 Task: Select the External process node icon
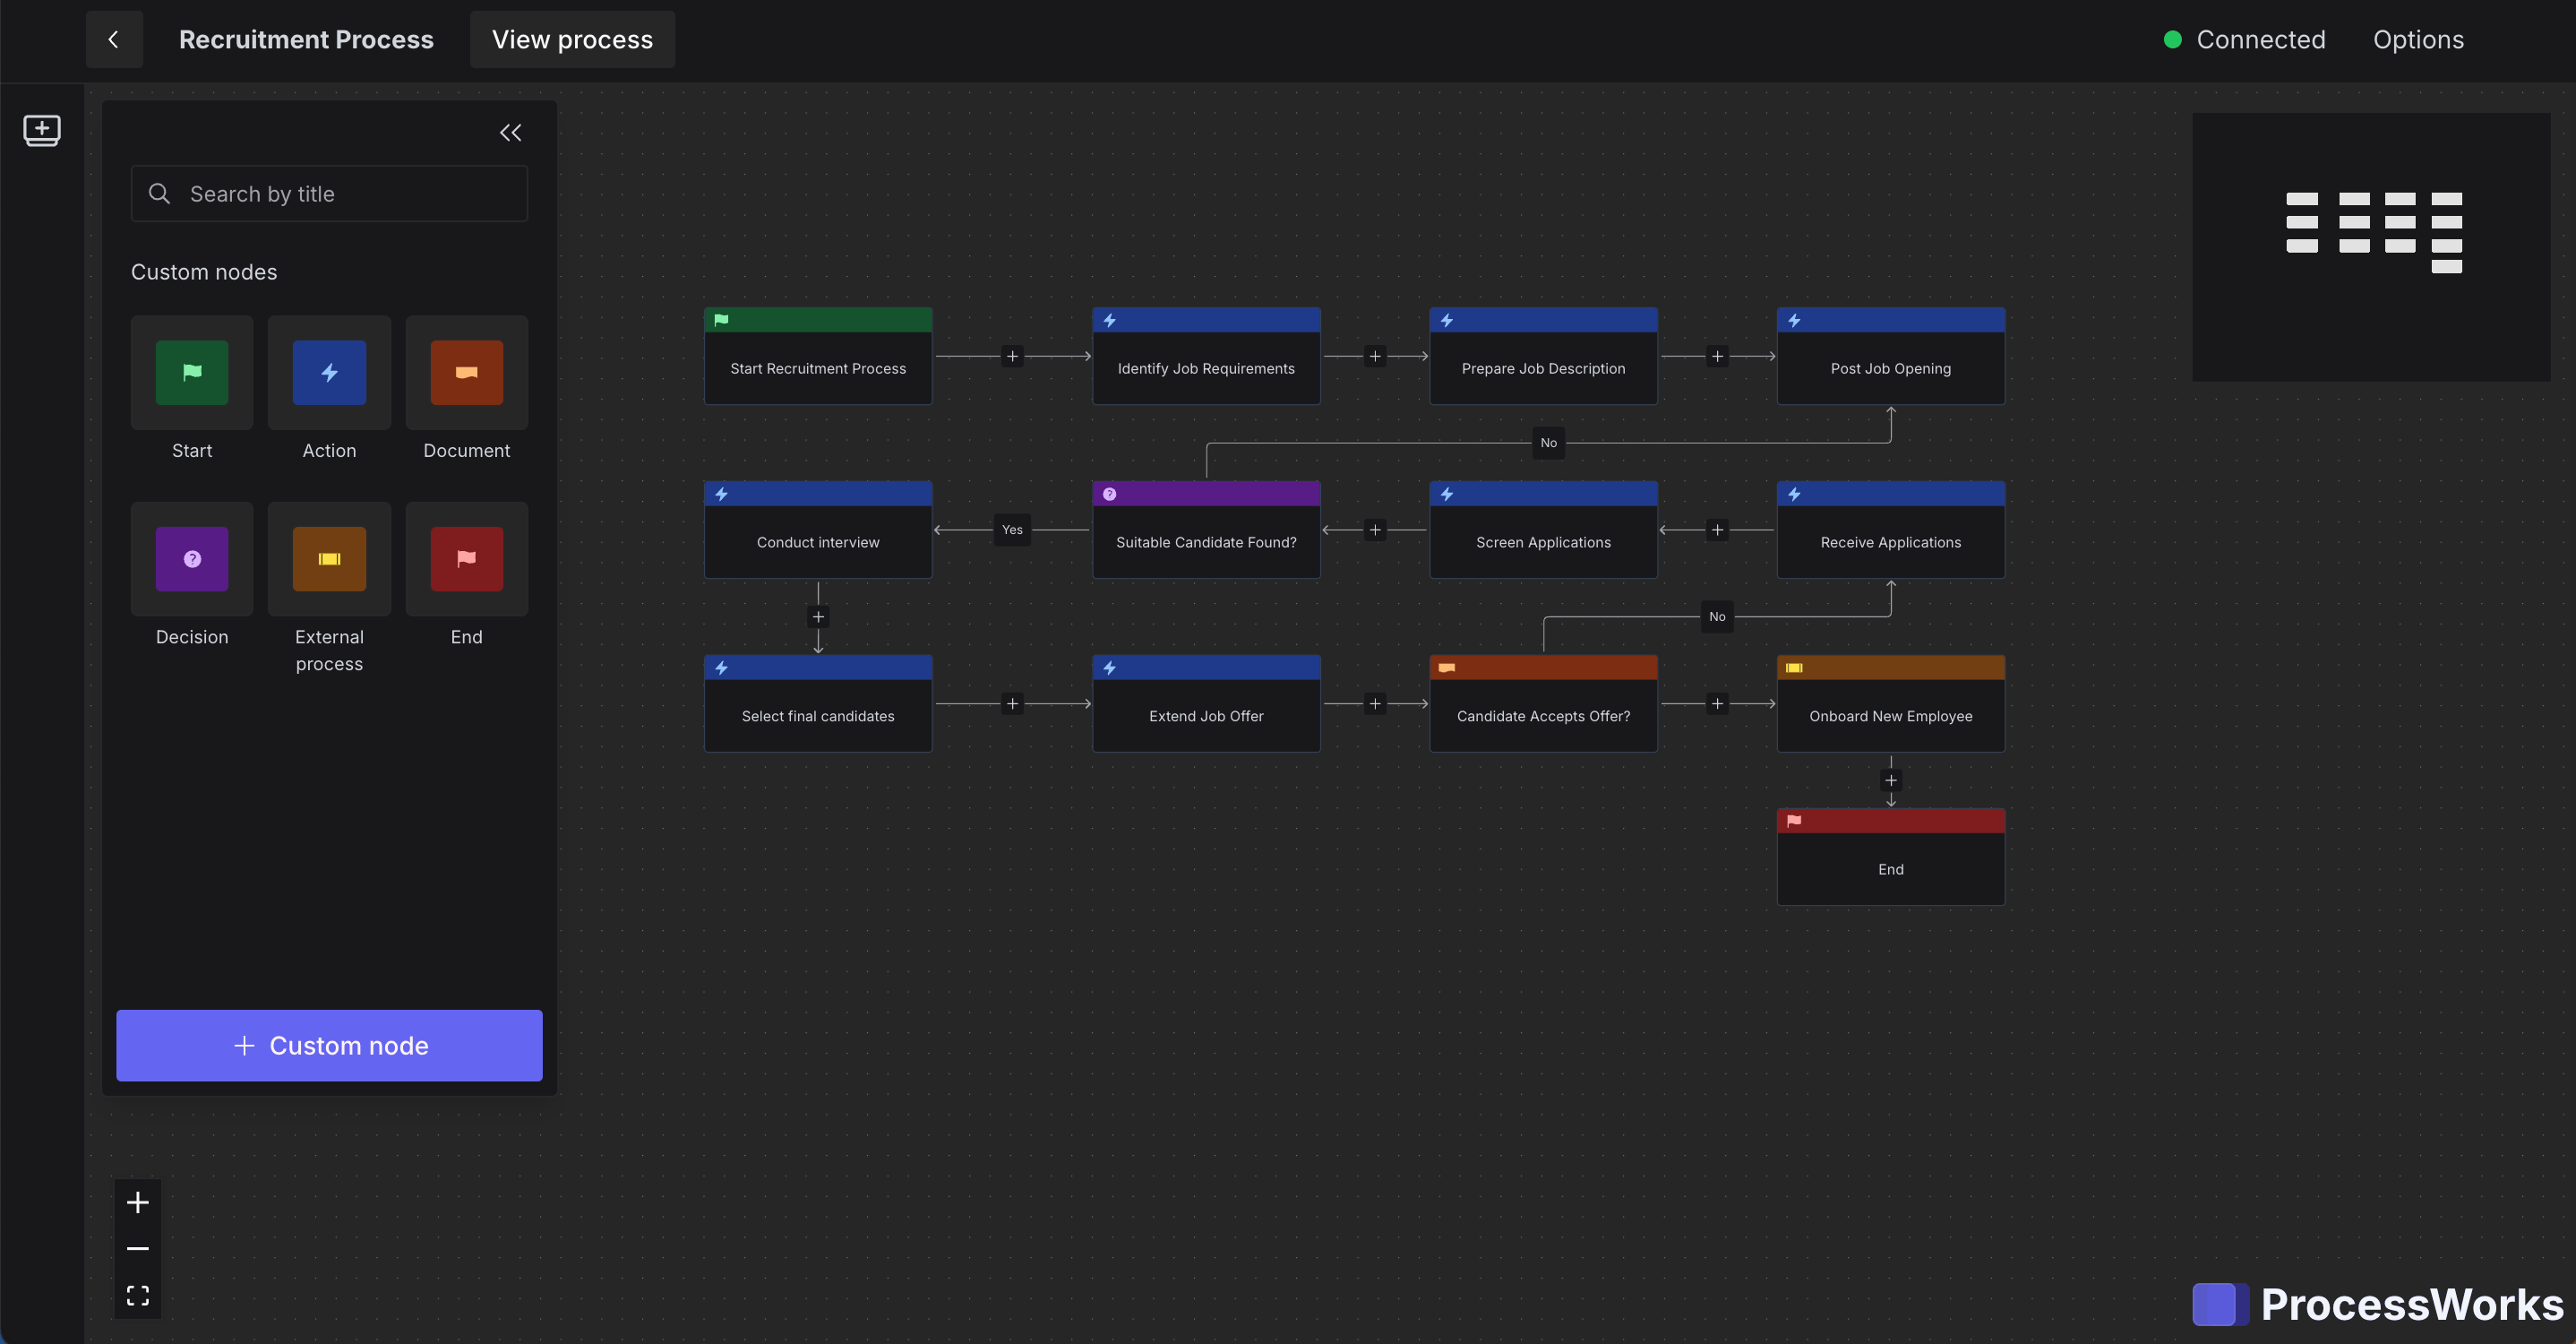point(329,559)
